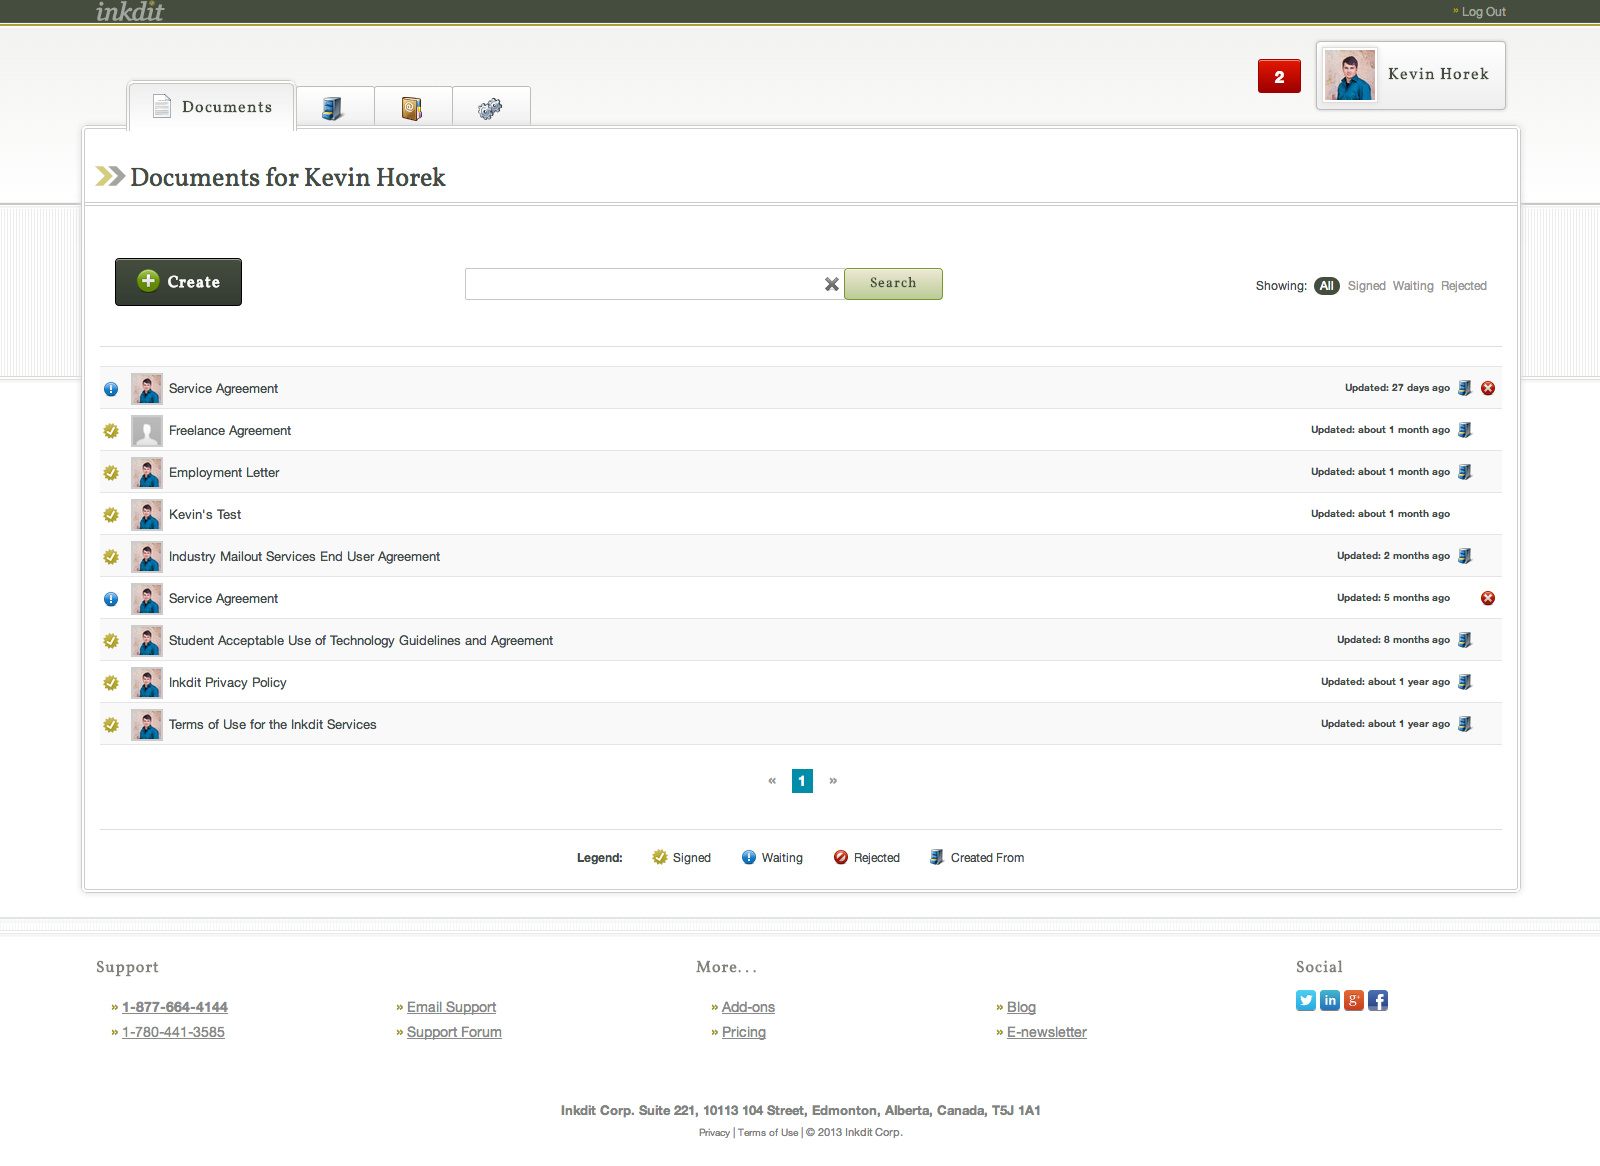
Task: Open the settings gears tab
Action: [x=490, y=107]
